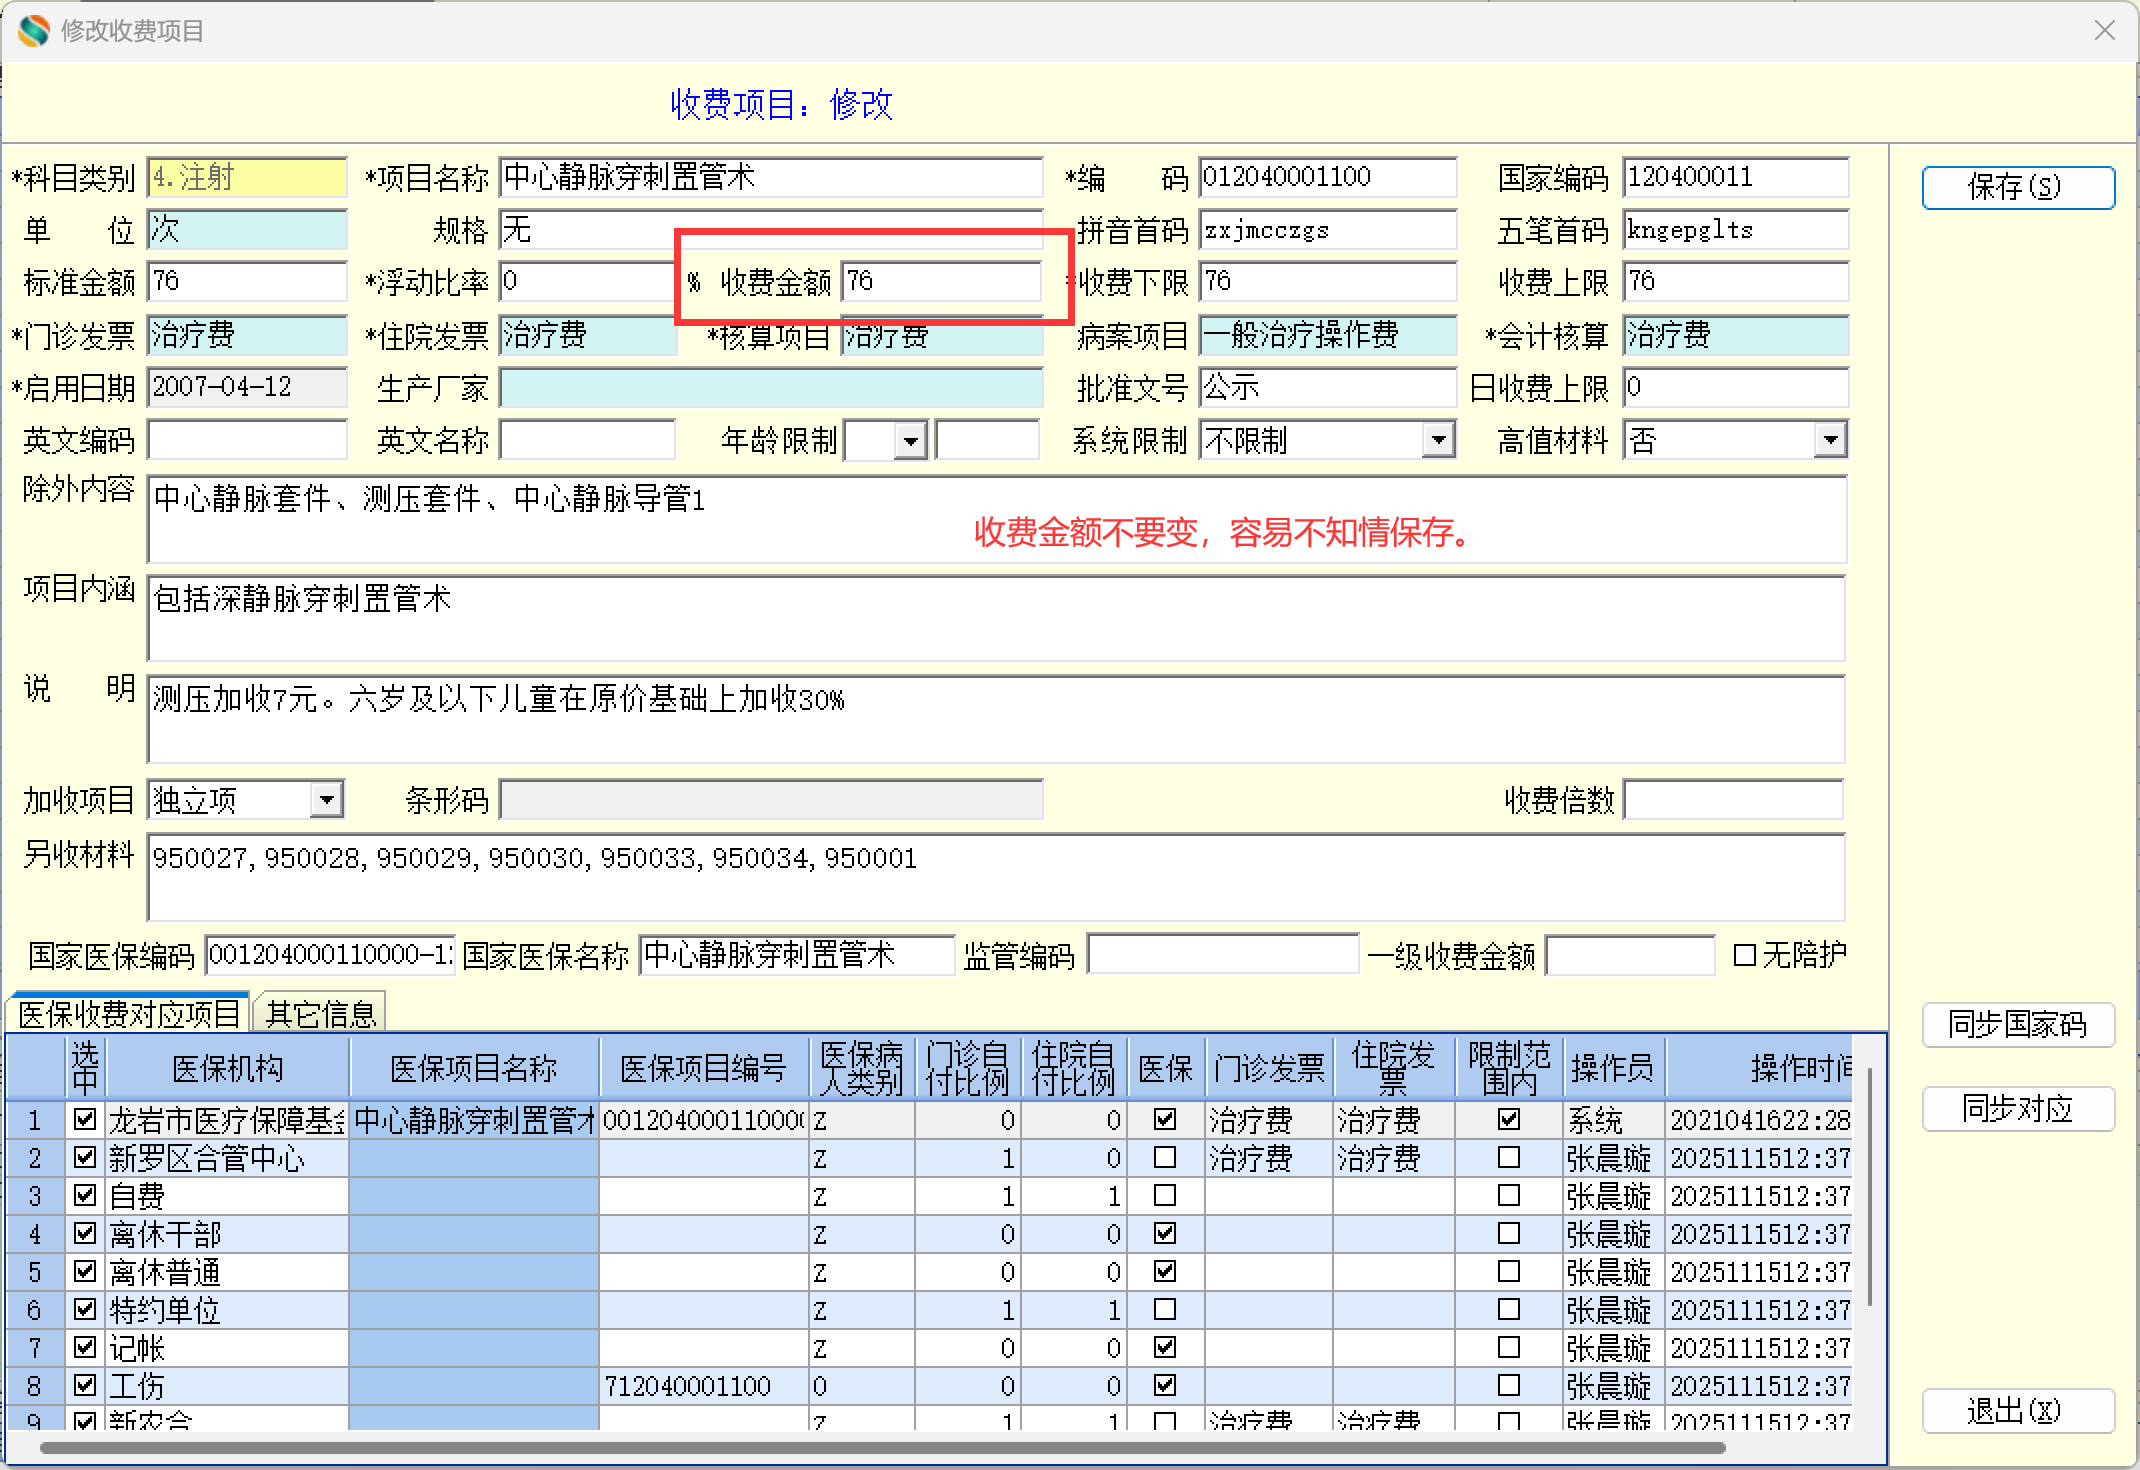Screen dimensions: 2140x1470
Task: Click the 项目名称 text field
Action: tap(770, 178)
